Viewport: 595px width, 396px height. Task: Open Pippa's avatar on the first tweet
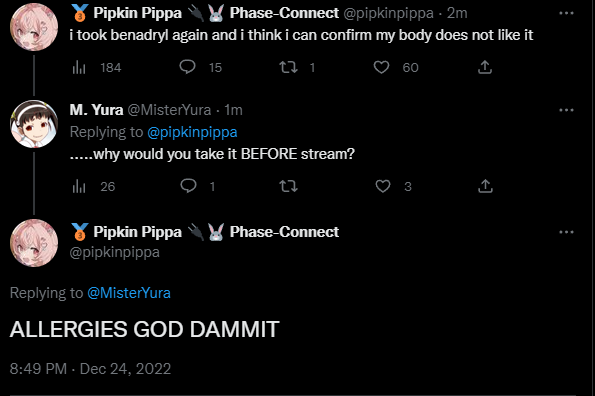coord(34,27)
